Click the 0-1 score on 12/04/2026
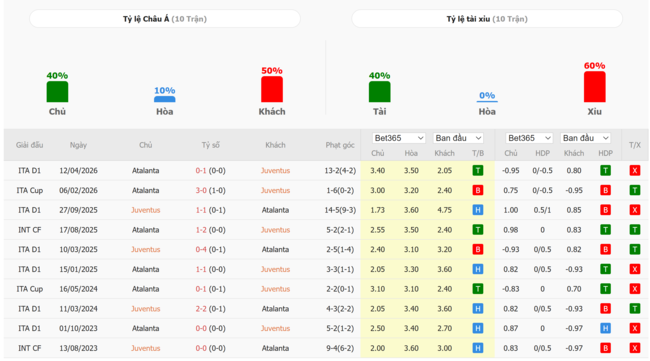Screen dimensions: 650x361 point(201,171)
